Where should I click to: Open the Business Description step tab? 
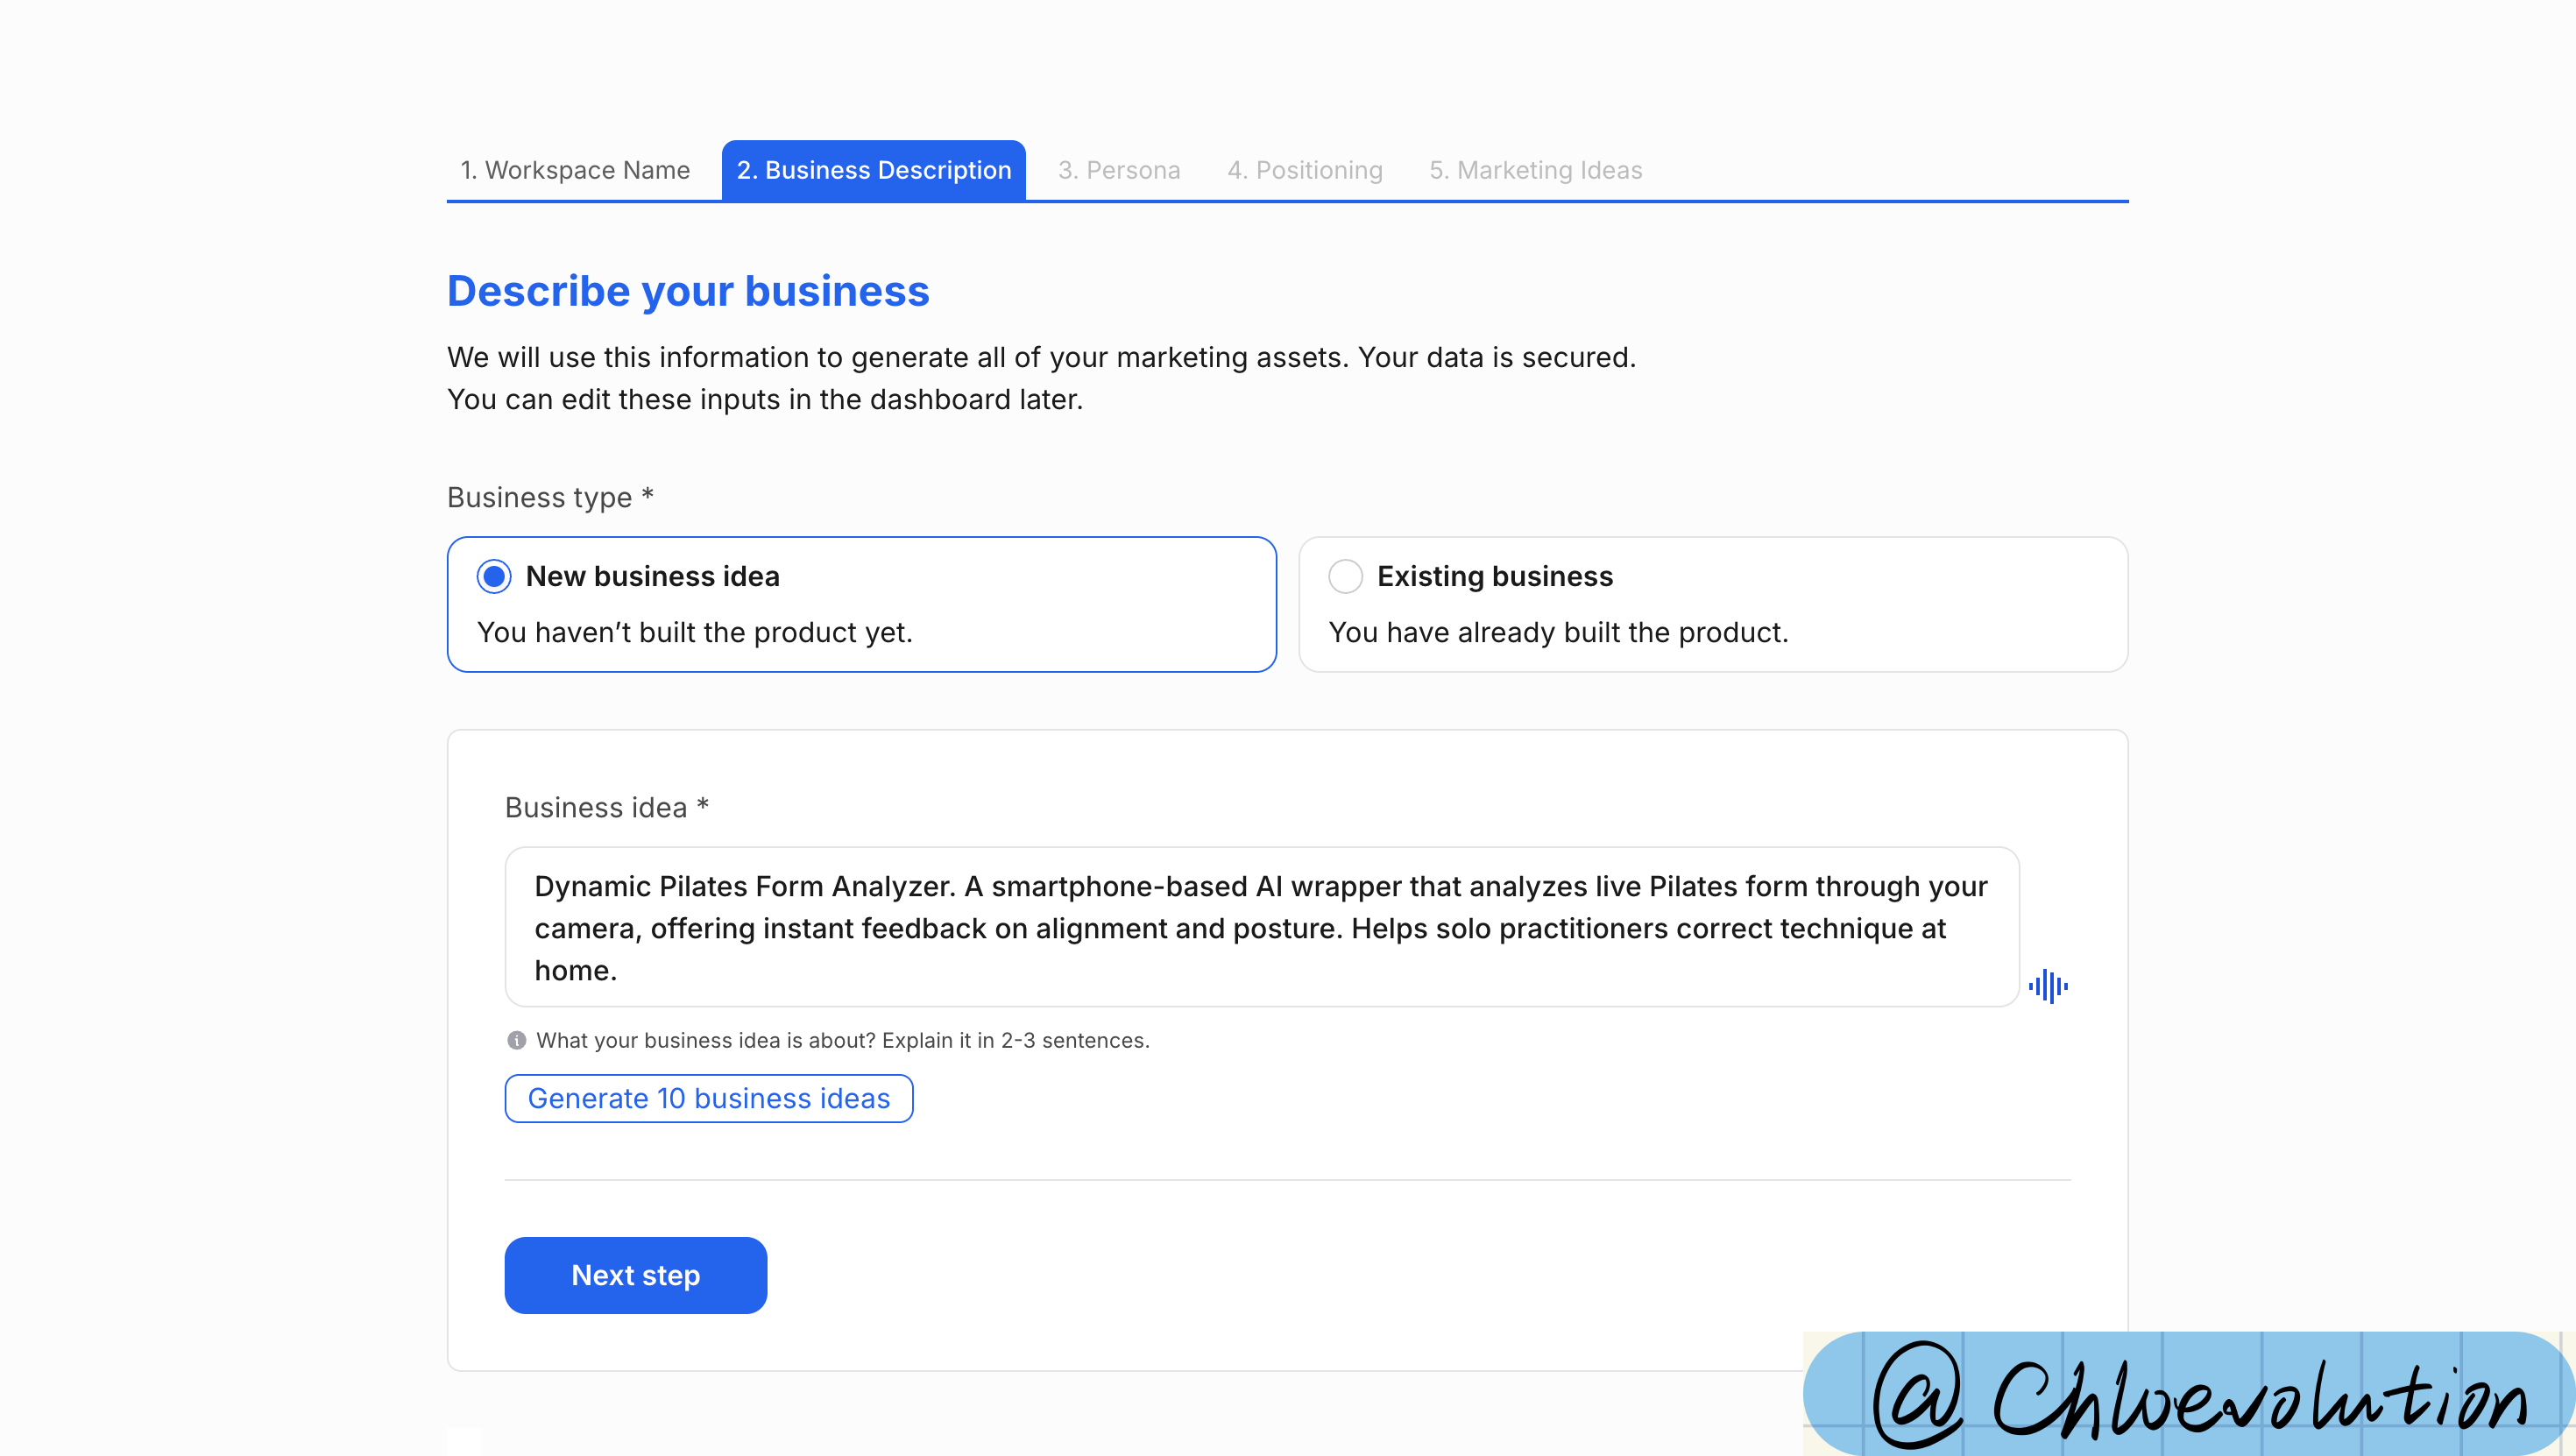coord(874,170)
